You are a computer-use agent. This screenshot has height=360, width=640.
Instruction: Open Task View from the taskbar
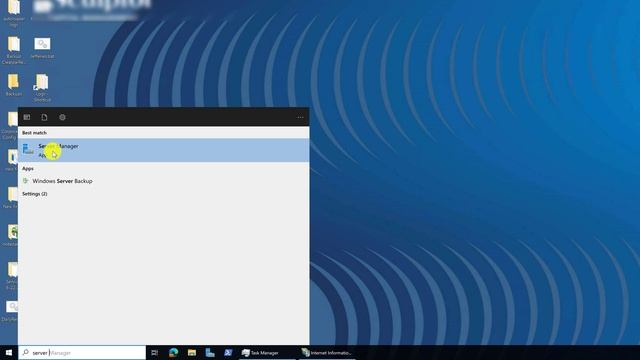pyautogui.click(x=154, y=353)
